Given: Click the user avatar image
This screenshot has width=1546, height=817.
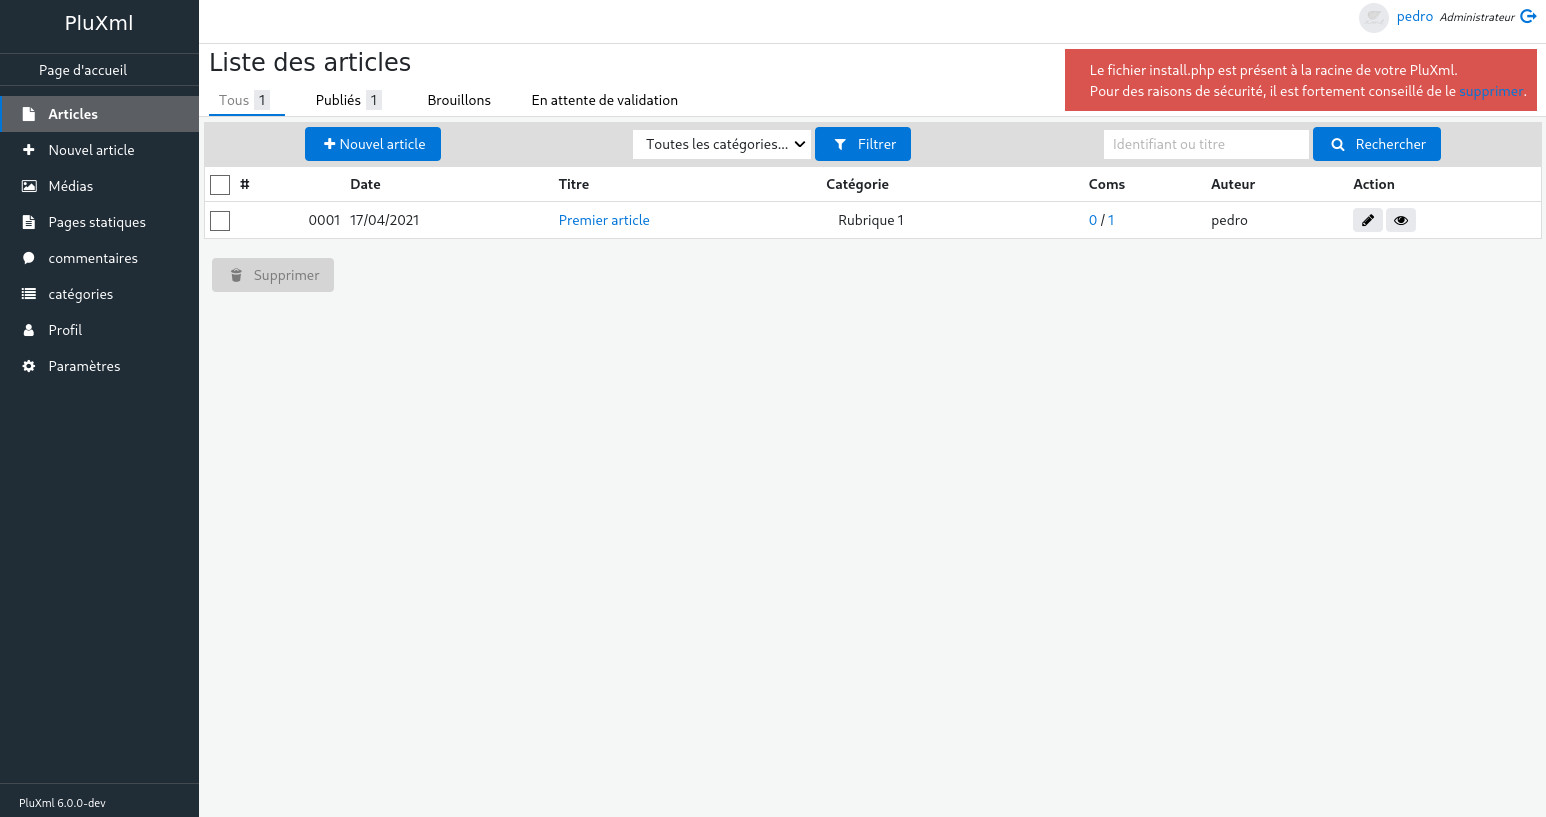Looking at the screenshot, I should (1374, 17).
